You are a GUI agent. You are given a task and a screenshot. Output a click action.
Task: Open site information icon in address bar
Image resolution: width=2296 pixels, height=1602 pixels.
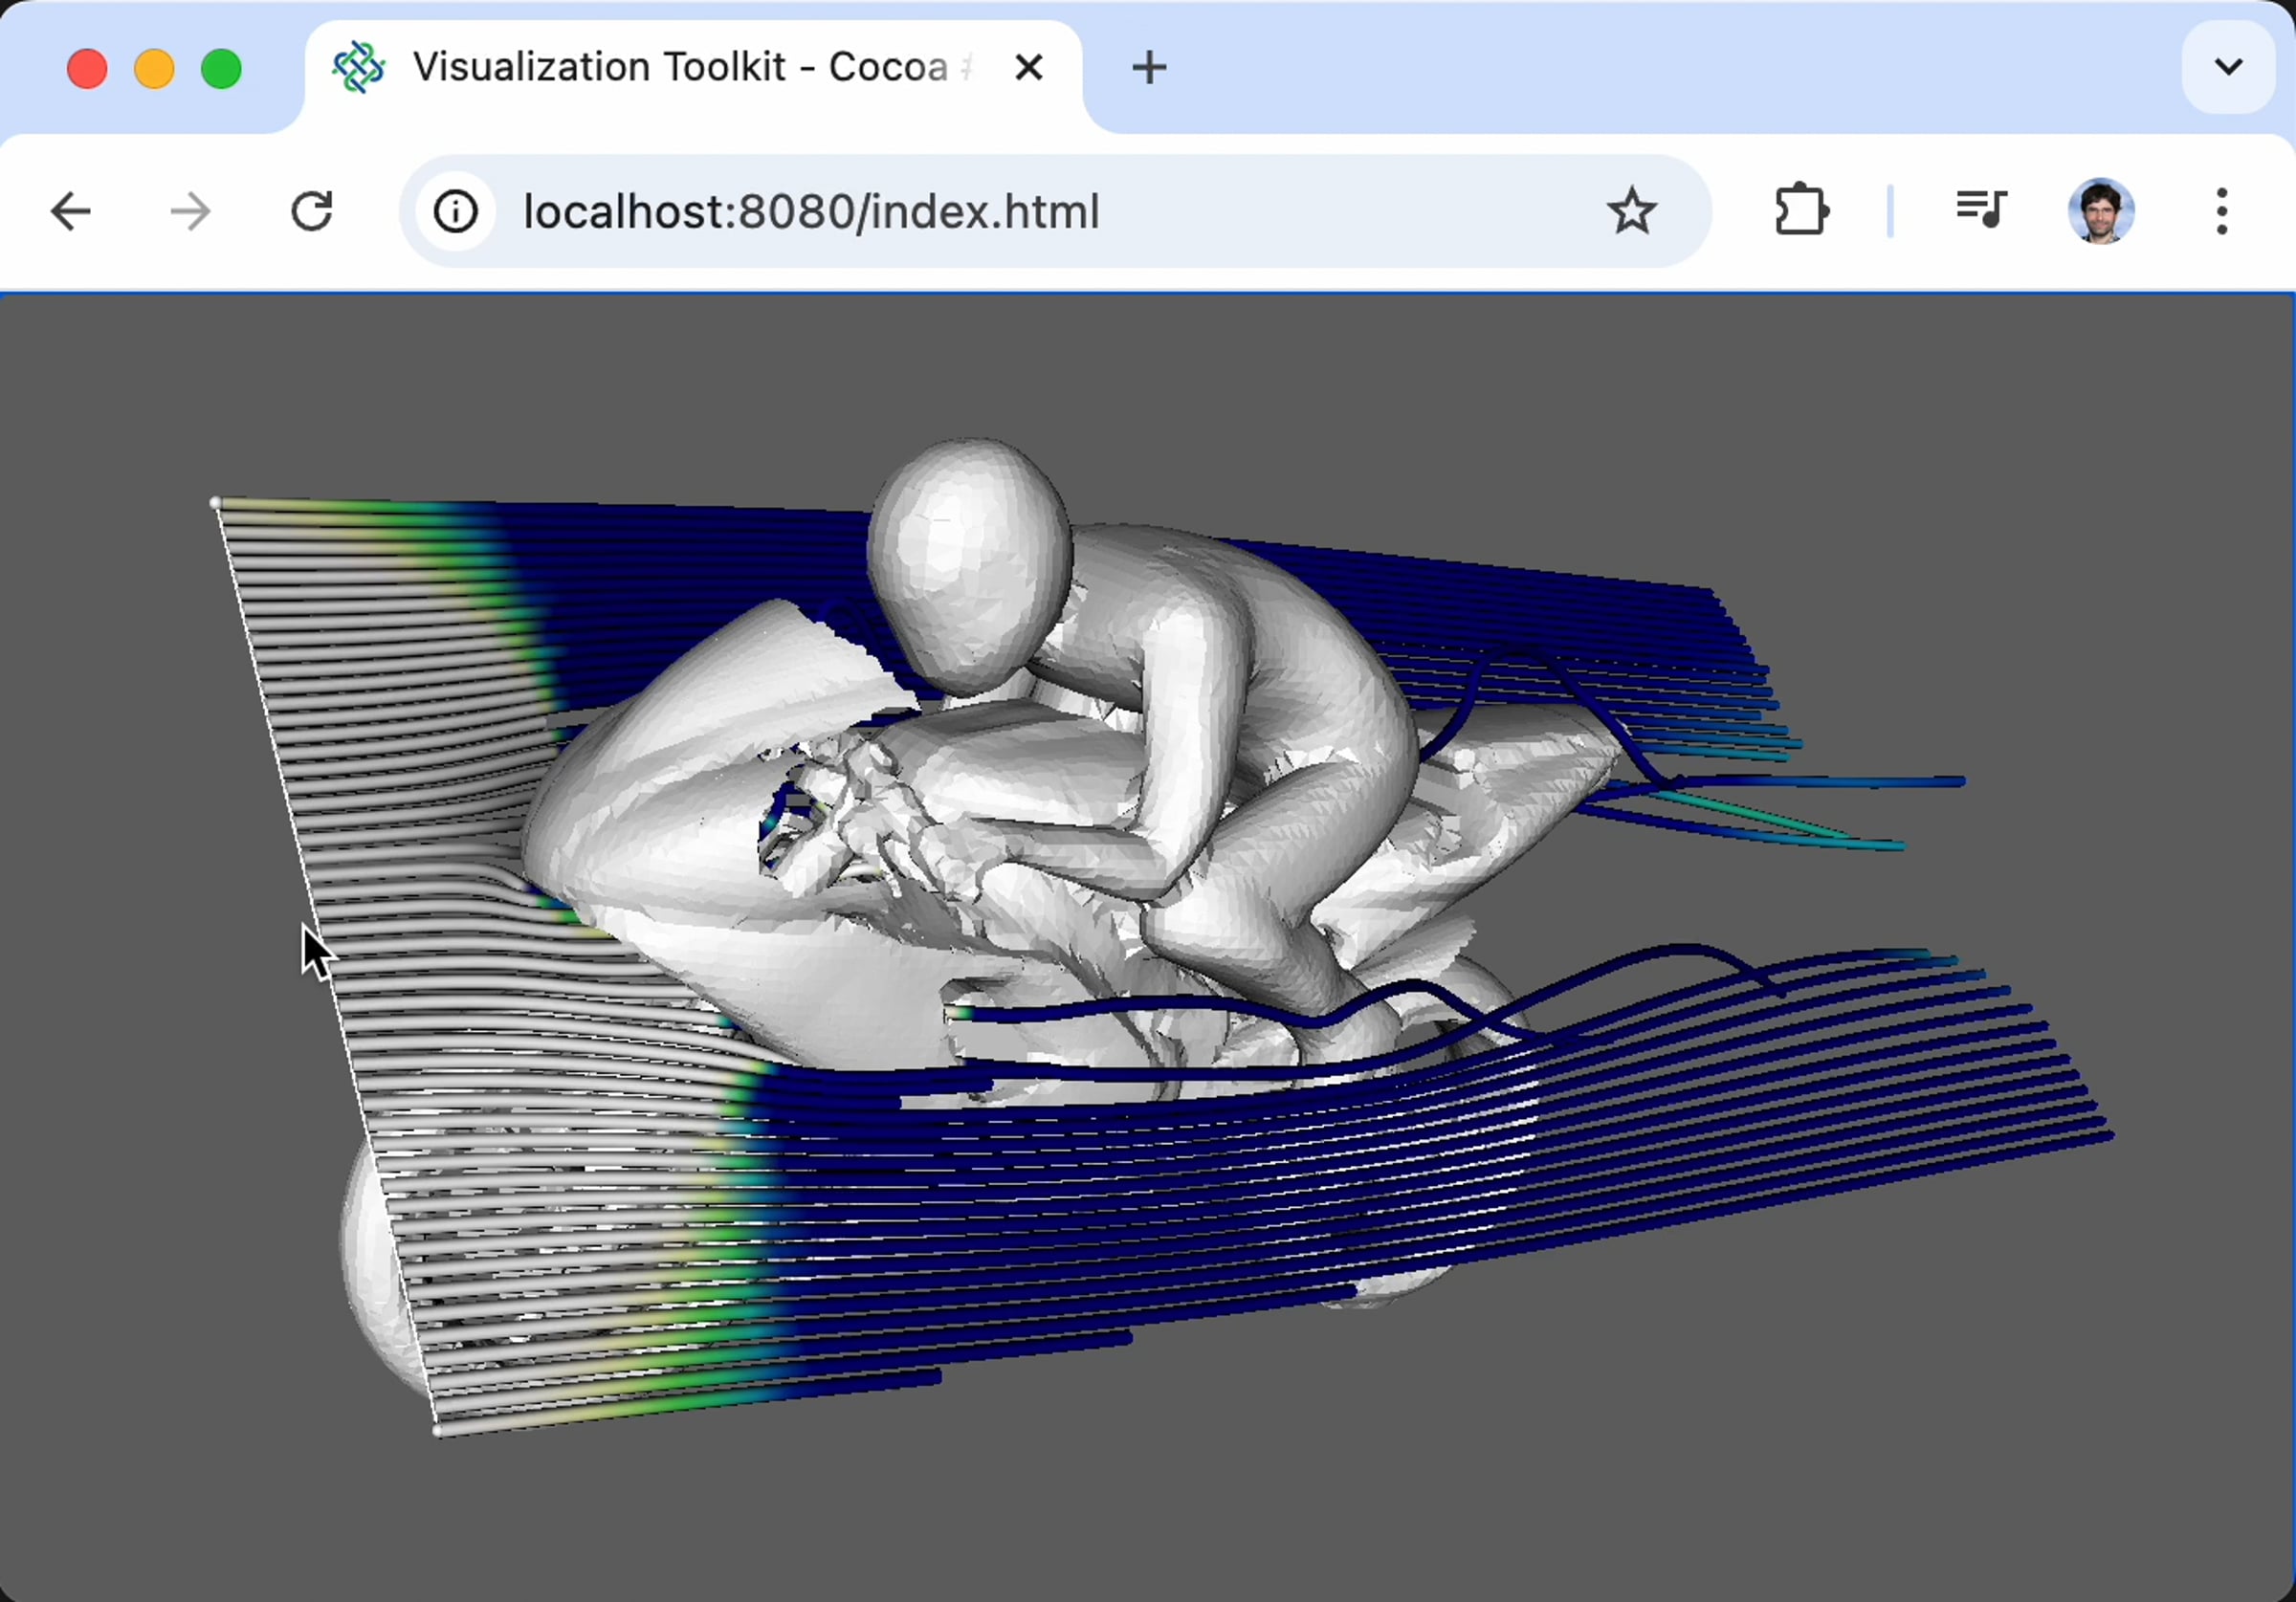click(456, 212)
